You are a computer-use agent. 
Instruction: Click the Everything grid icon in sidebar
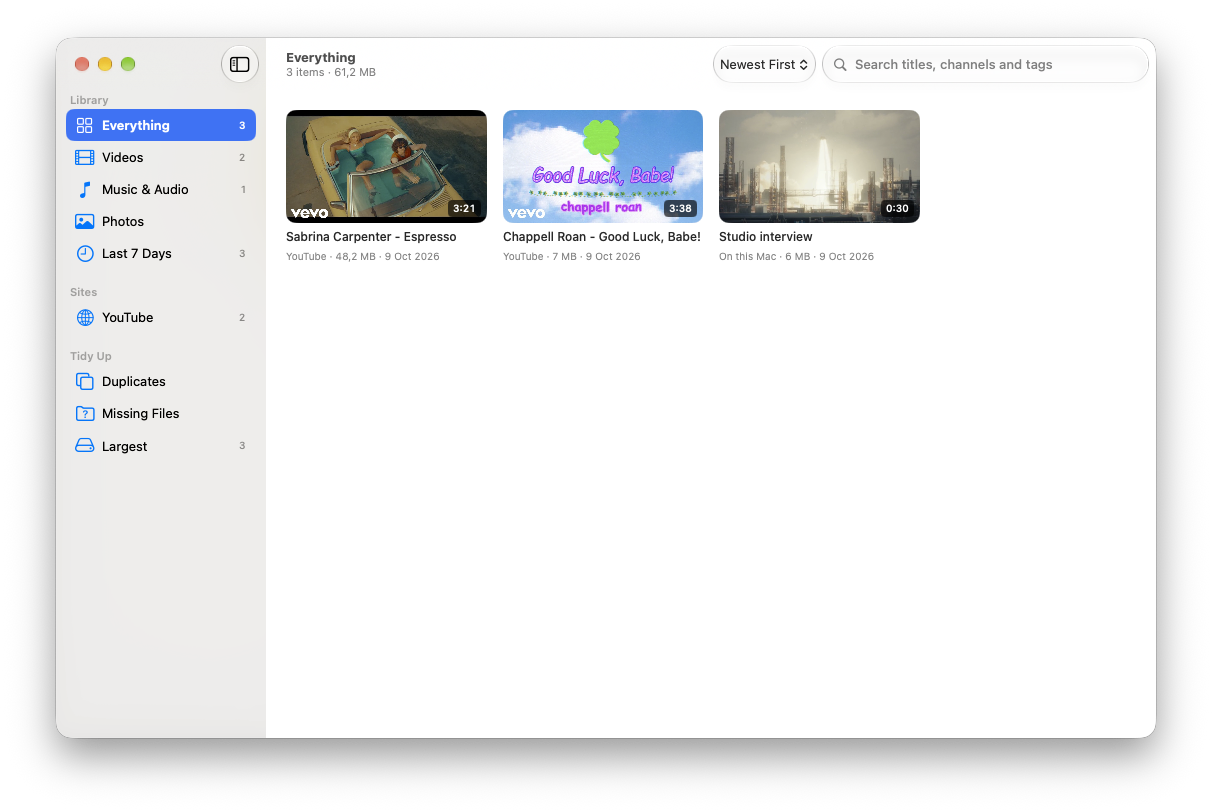coord(85,125)
